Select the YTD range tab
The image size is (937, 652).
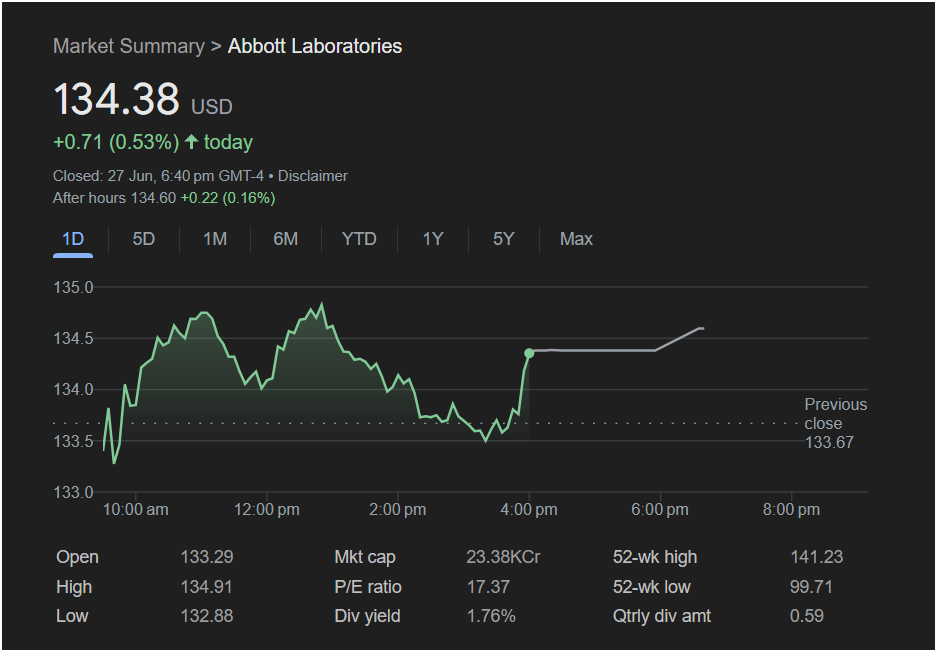[x=359, y=239]
